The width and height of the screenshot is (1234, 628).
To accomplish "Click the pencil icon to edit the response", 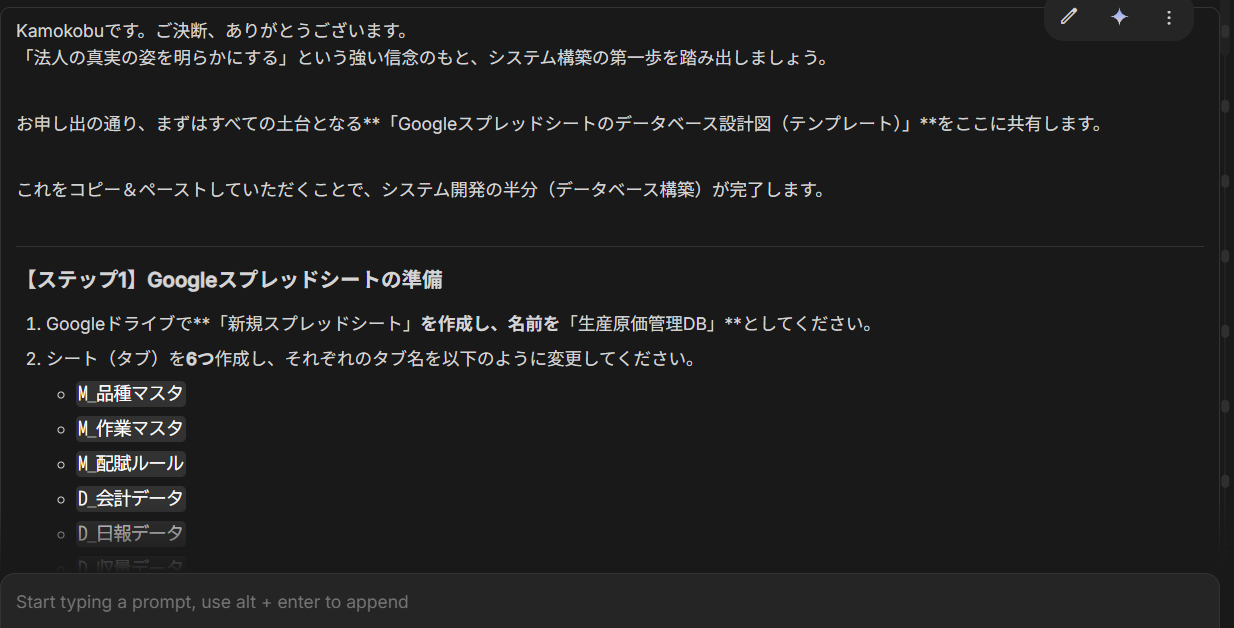I will coord(1069,16).
